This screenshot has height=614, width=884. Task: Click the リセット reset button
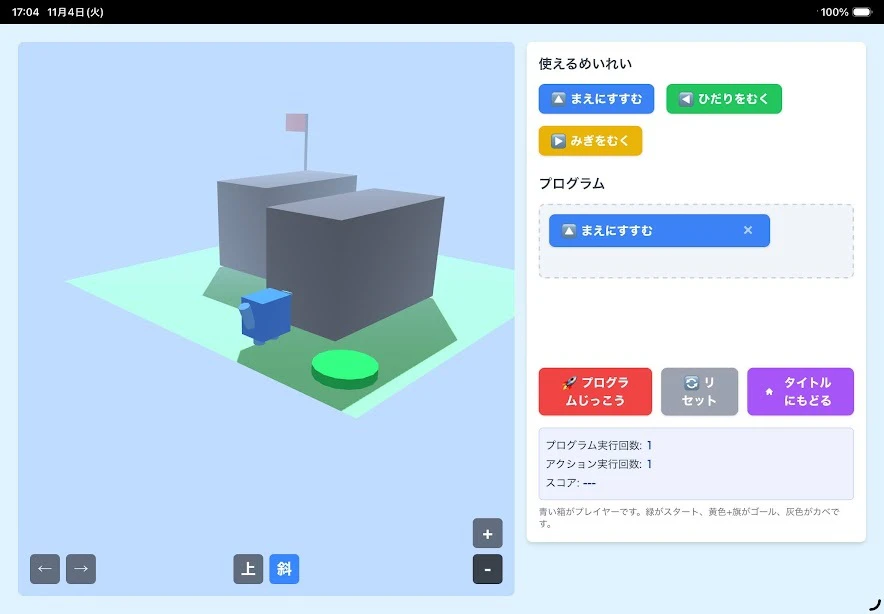pyautogui.click(x=699, y=391)
